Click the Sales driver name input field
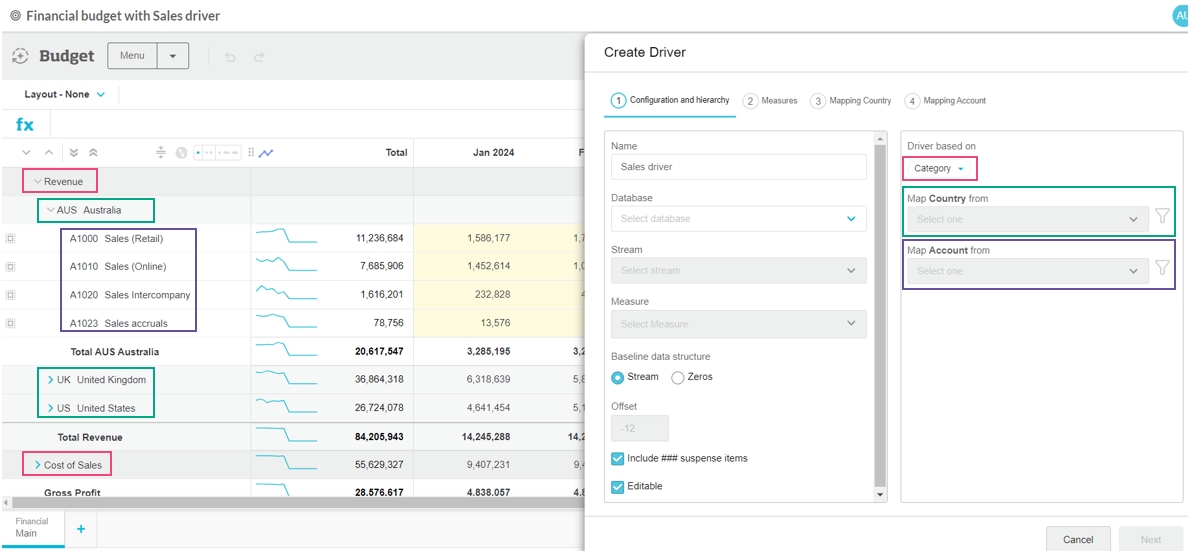The image size is (1190, 551). coord(738,167)
